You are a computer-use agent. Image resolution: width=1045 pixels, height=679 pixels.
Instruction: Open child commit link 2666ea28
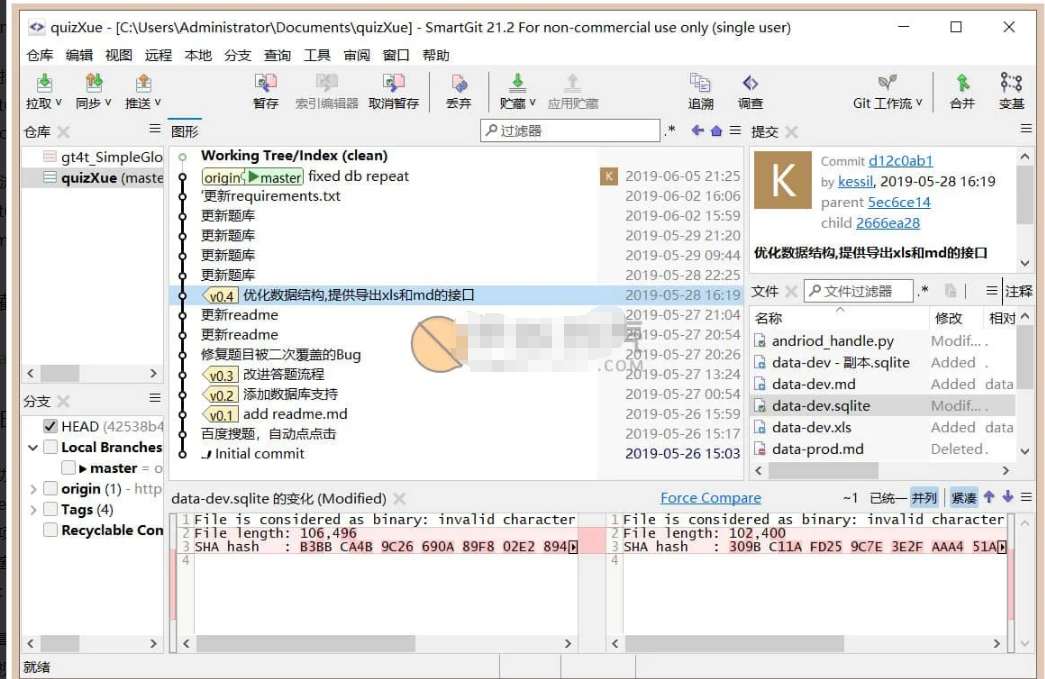(888, 223)
